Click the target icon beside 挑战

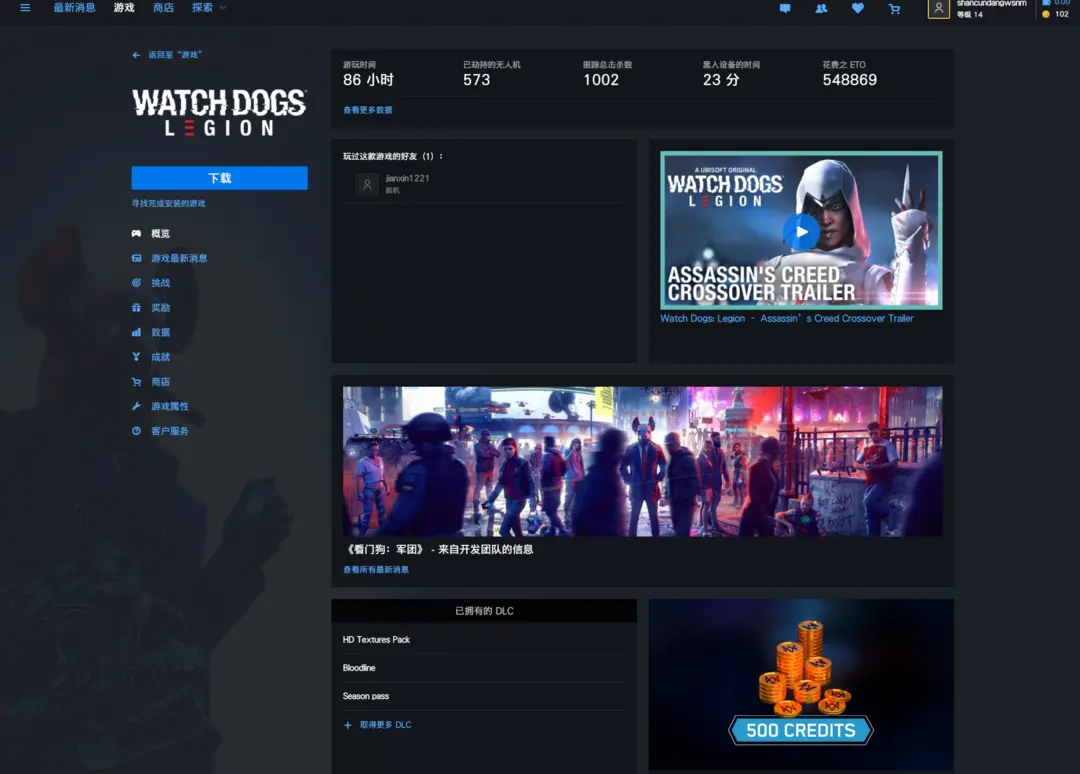pyautogui.click(x=136, y=283)
